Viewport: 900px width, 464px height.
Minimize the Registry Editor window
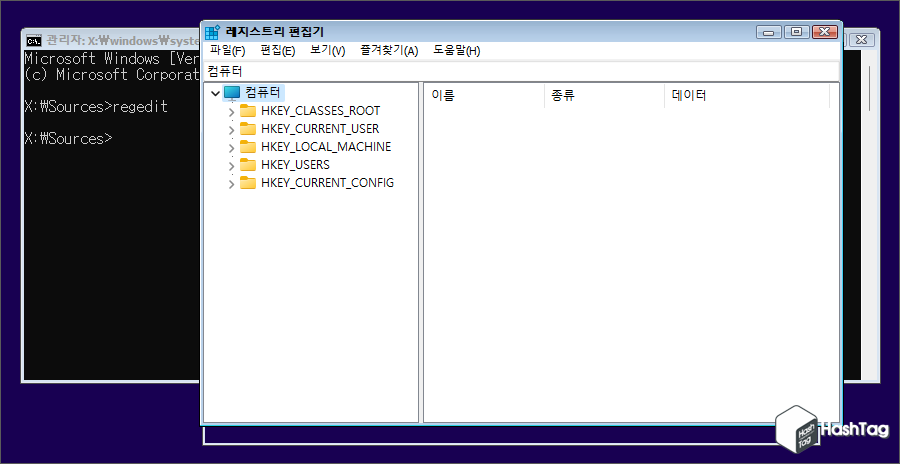(769, 32)
